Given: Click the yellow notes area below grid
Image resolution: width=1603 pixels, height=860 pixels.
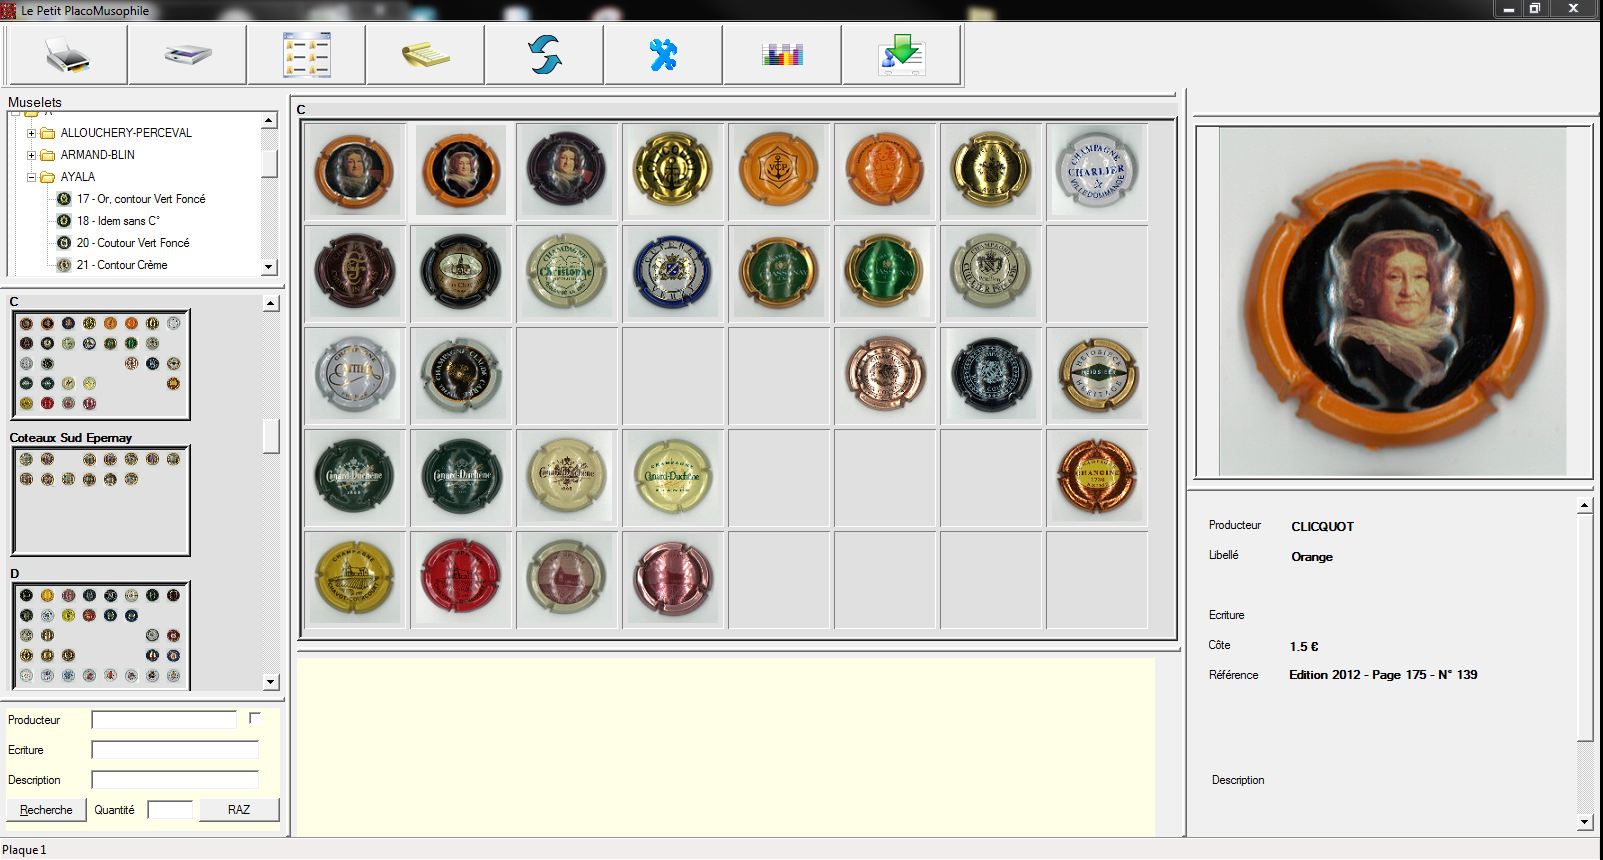Looking at the screenshot, I should (x=726, y=746).
